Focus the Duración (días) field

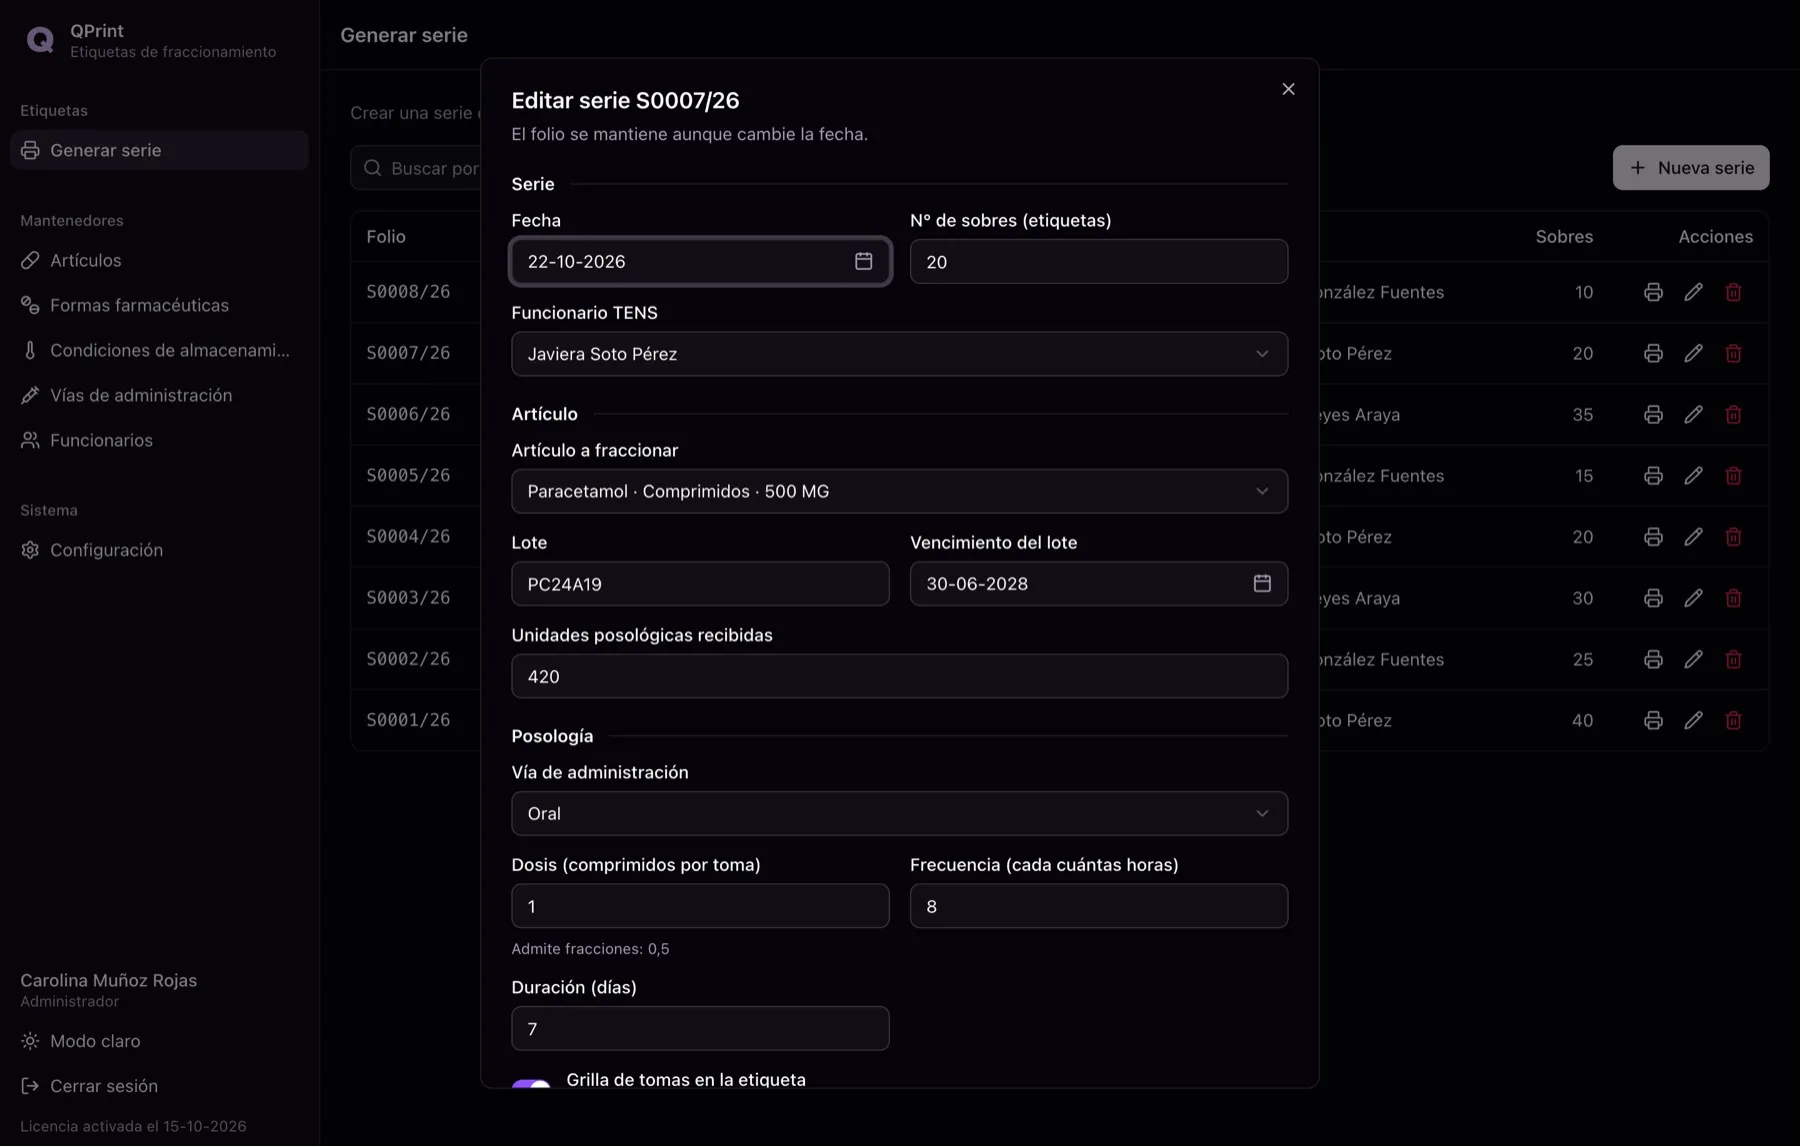700,1028
